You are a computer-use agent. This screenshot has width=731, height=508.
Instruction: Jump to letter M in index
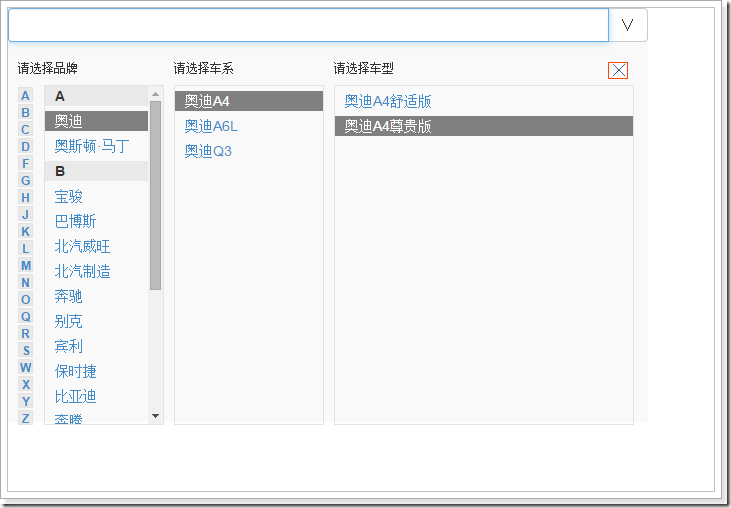tap(26, 266)
